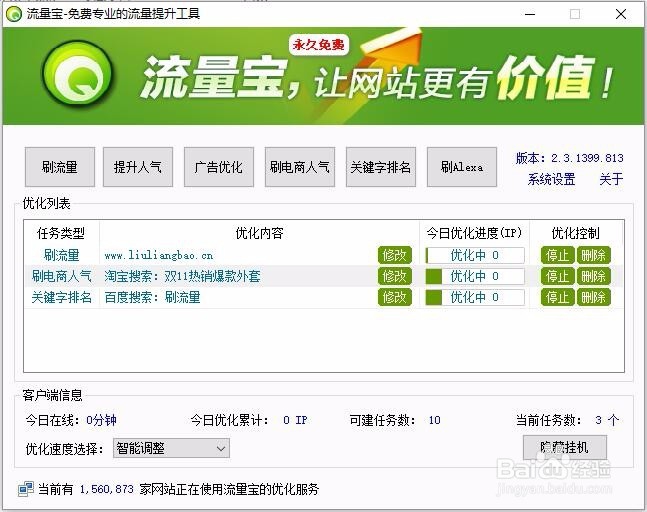Click the 可建任务数 10 value
The image size is (647, 512).
click(x=434, y=420)
